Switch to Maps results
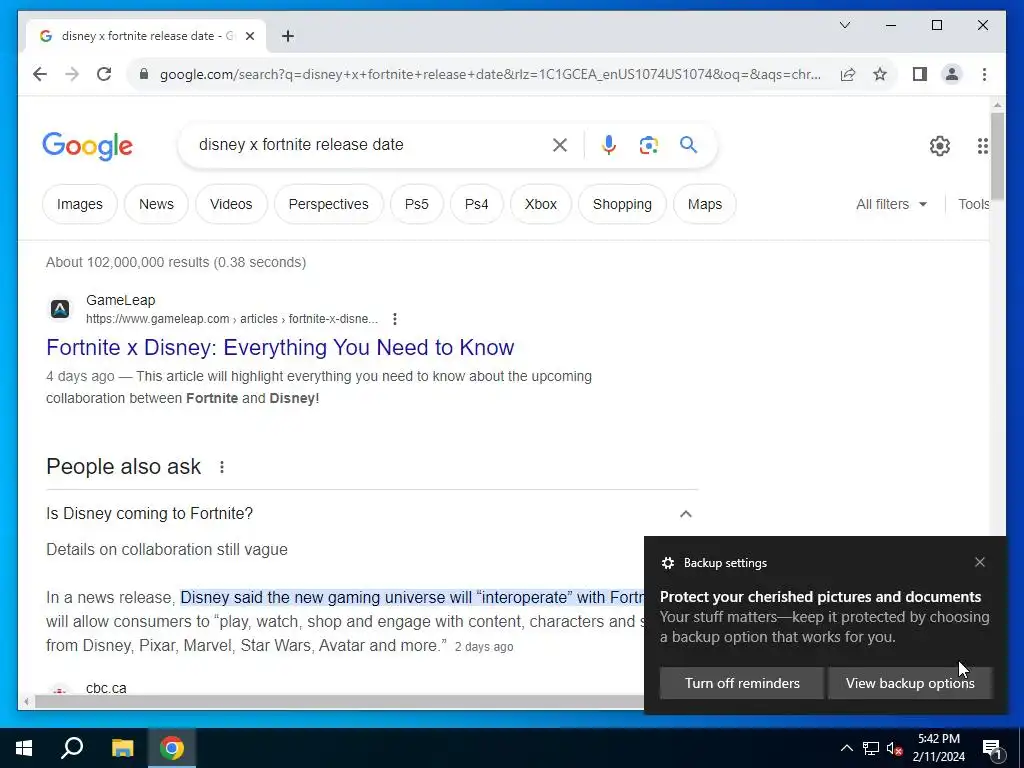Screen dimensions: 1024x768 (x=705, y=204)
